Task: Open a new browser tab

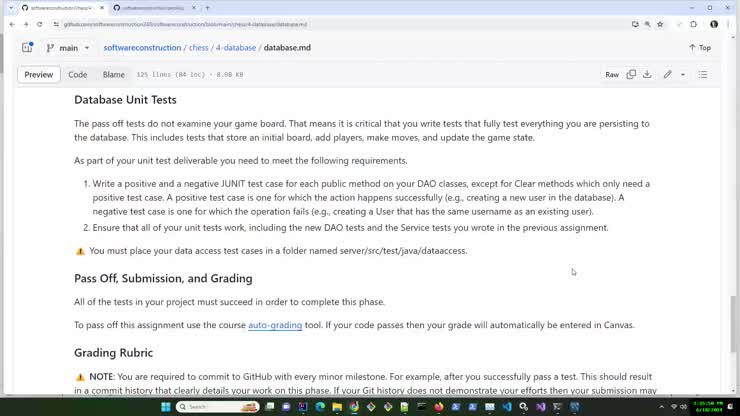Action: [207, 8]
